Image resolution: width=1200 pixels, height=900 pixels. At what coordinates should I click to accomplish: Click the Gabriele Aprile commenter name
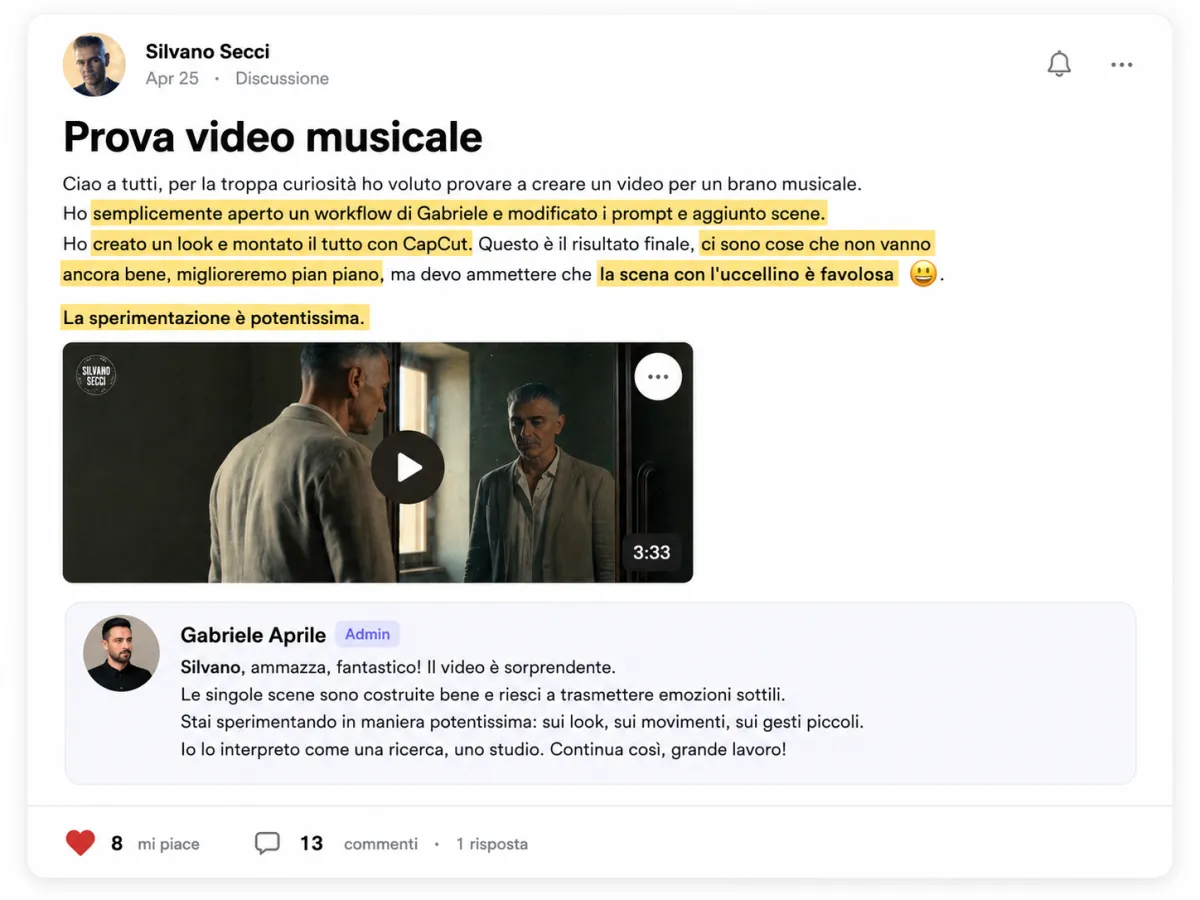(253, 635)
